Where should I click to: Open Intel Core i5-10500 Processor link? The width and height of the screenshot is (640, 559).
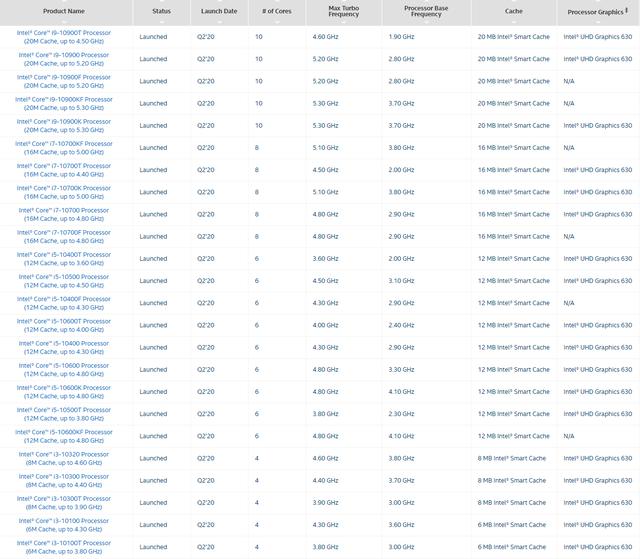pyautogui.click(x=64, y=281)
